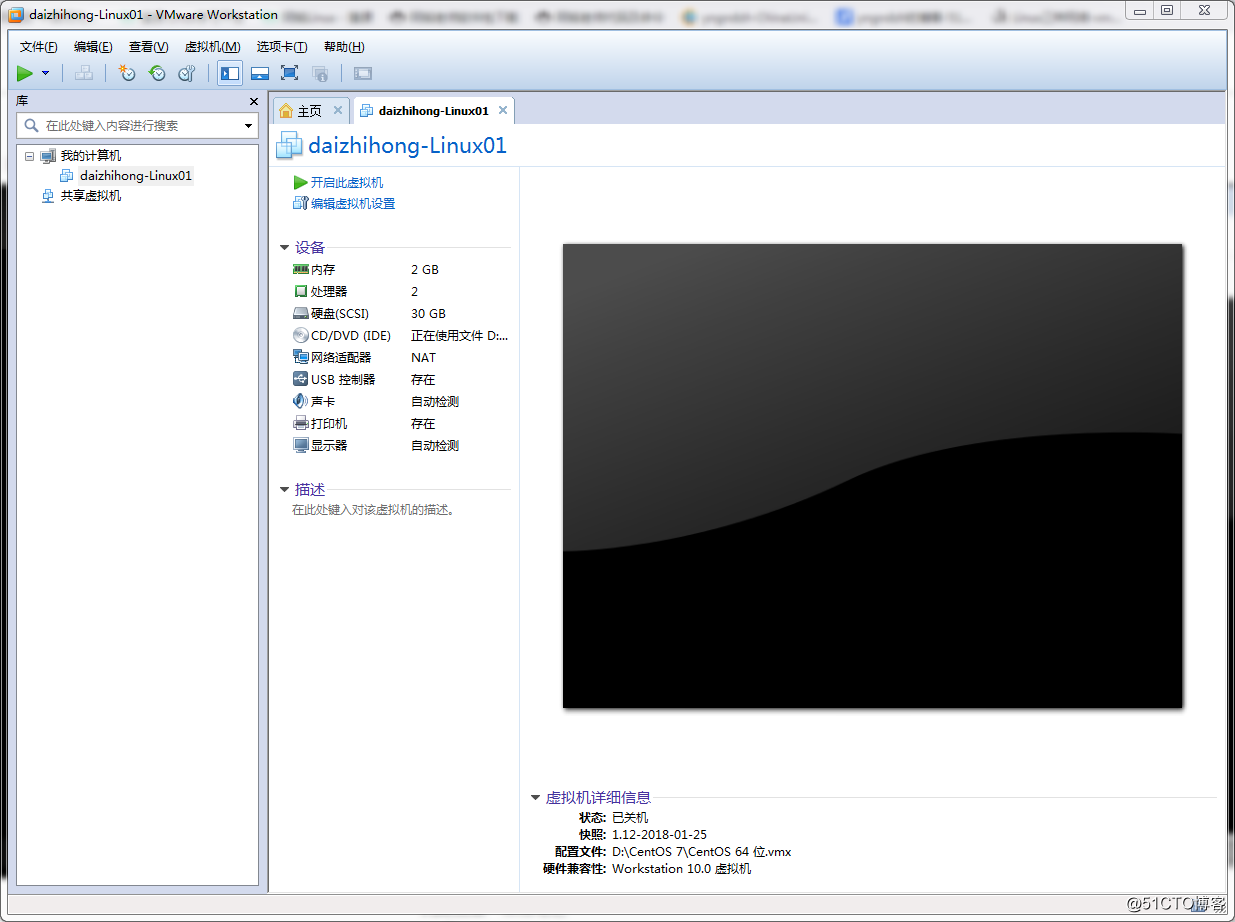Click the monitor icon beside 显示器

coord(301,445)
